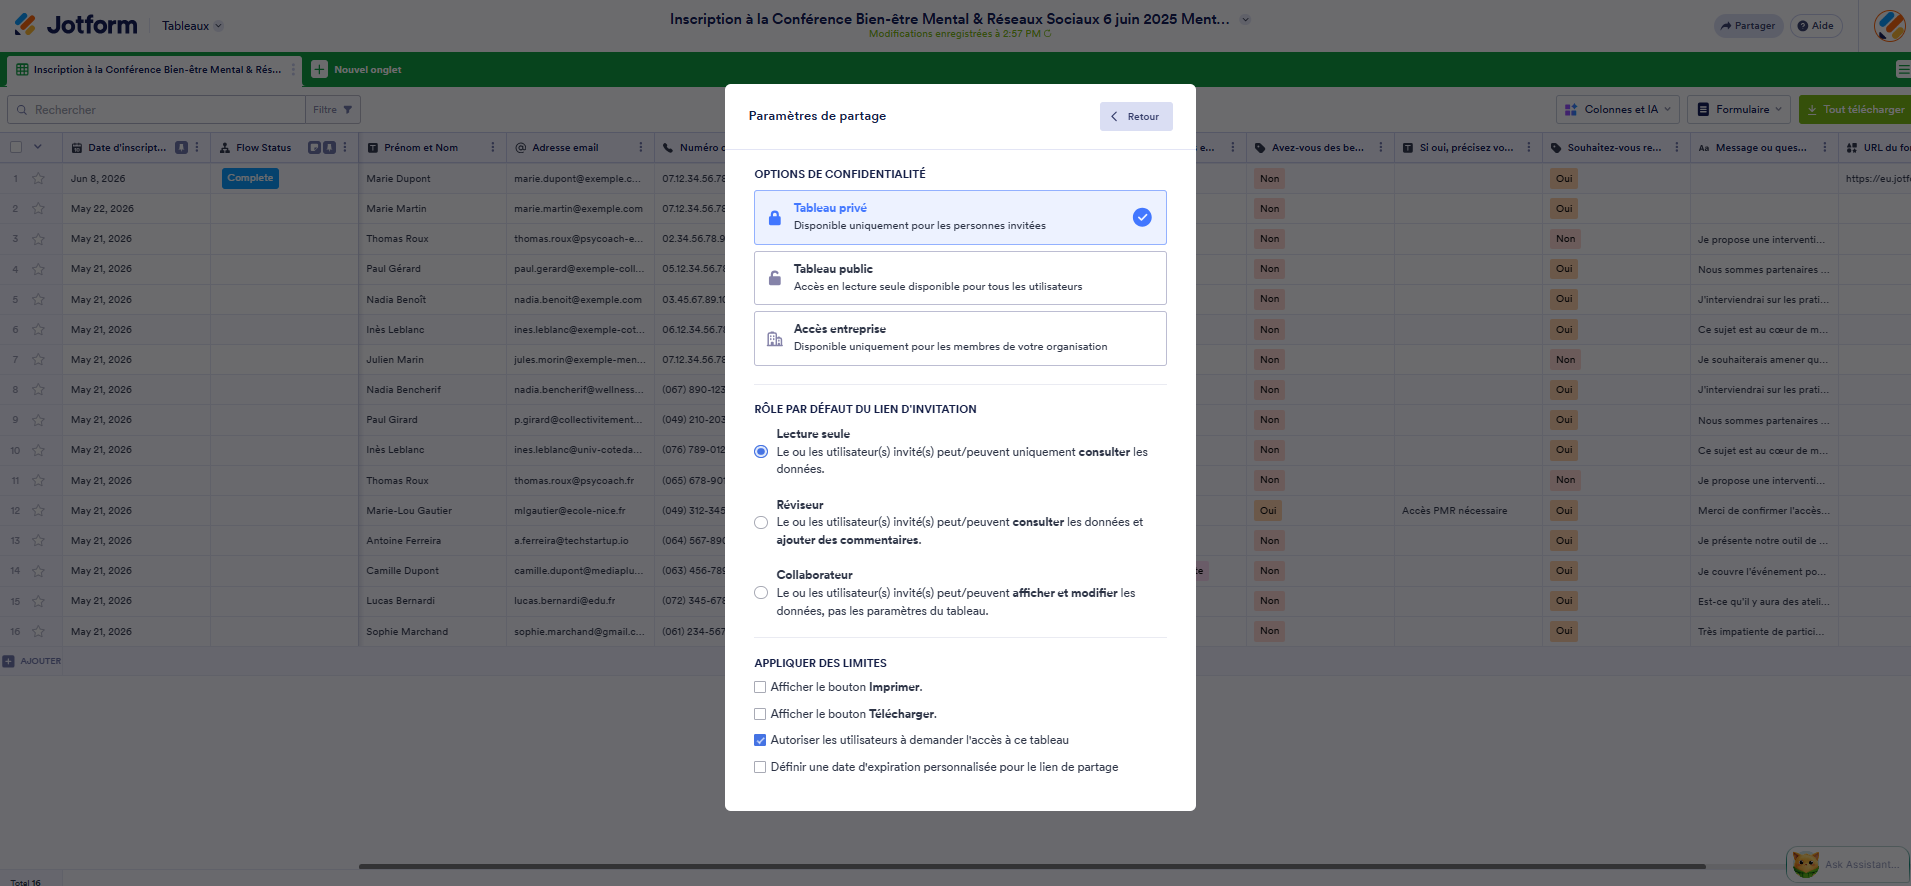
Task: Click the AJOUTER row plus icon
Action: pos(9,661)
